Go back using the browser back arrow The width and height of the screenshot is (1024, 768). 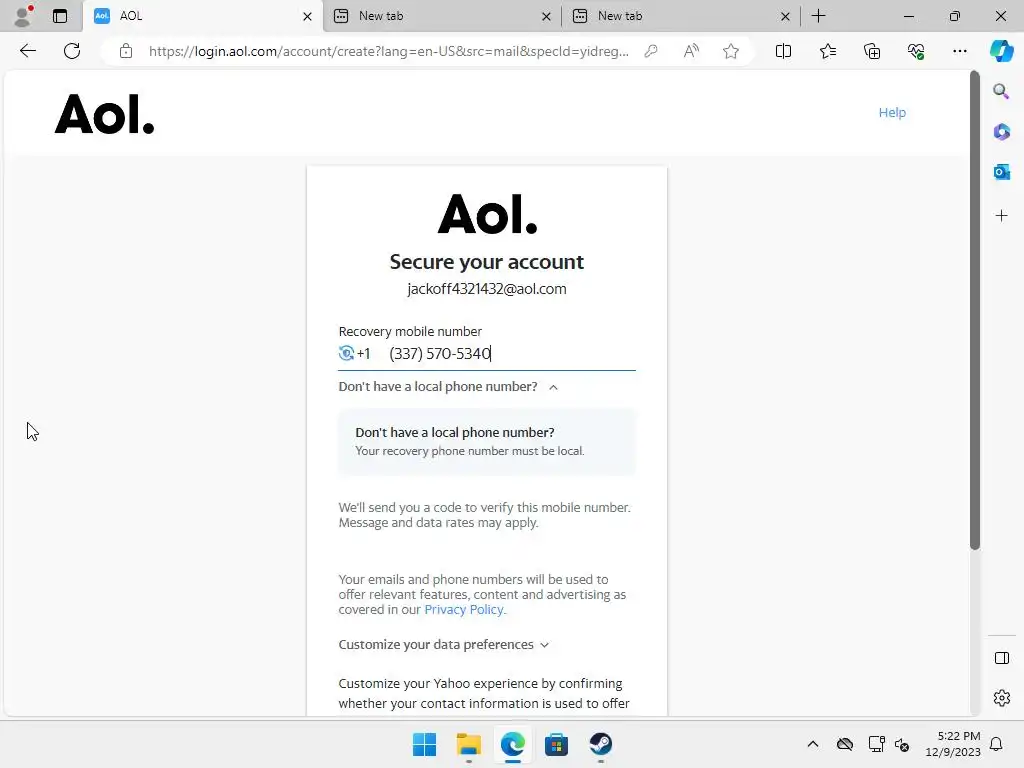(27, 51)
